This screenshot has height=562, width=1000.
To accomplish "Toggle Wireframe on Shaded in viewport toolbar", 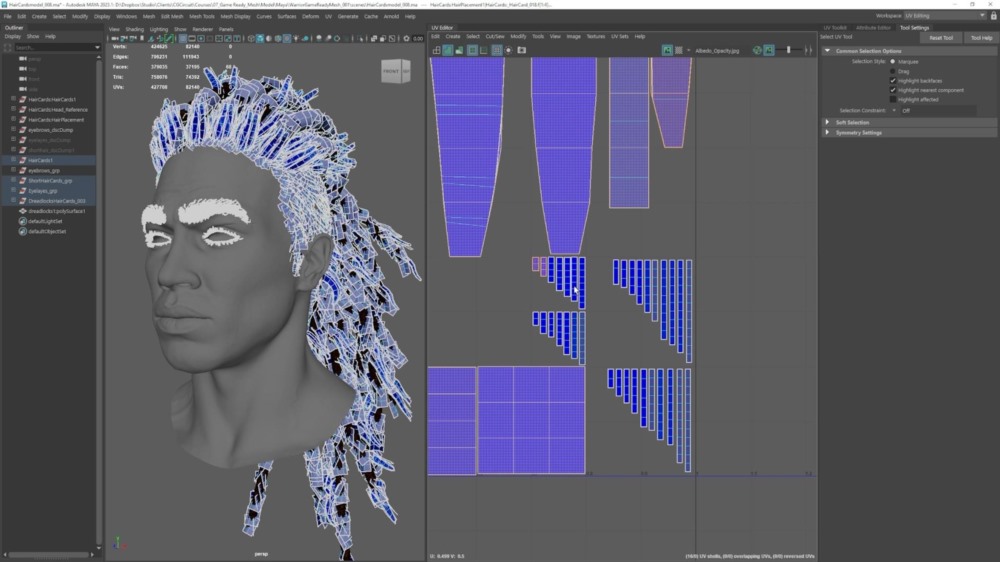I will [x=278, y=38].
